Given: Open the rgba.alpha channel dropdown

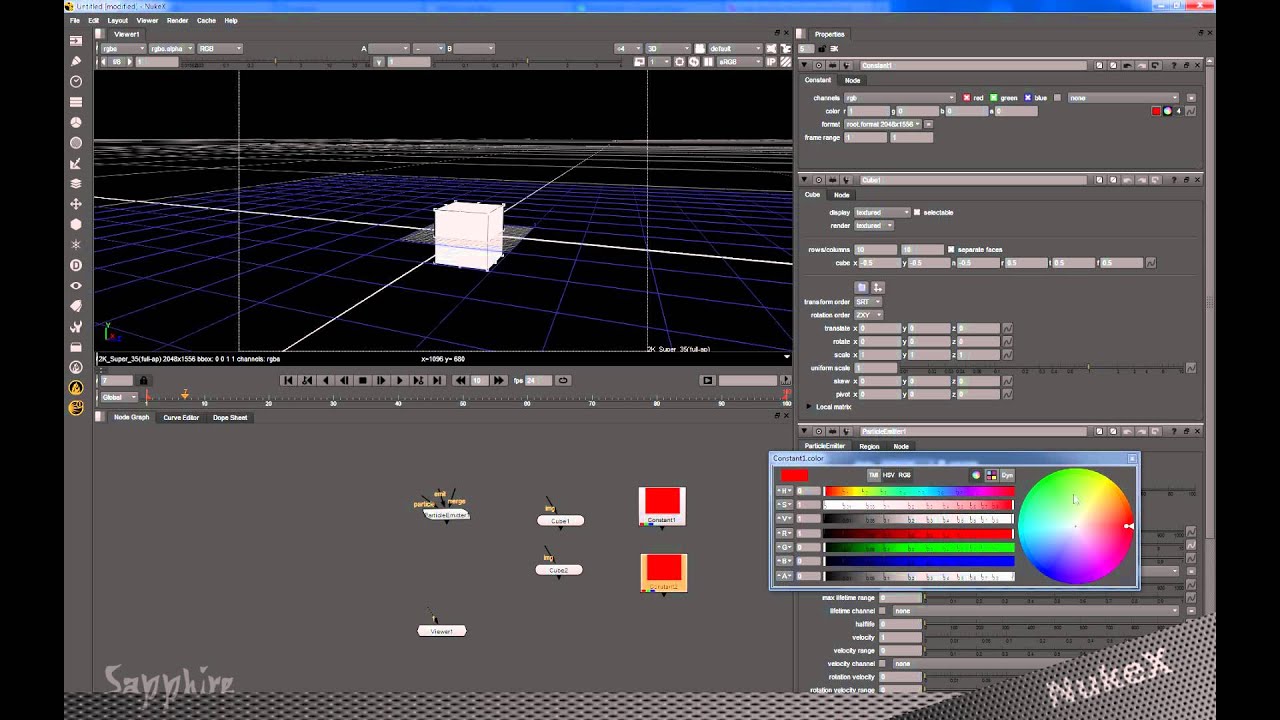Looking at the screenshot, I should [172, 48].
